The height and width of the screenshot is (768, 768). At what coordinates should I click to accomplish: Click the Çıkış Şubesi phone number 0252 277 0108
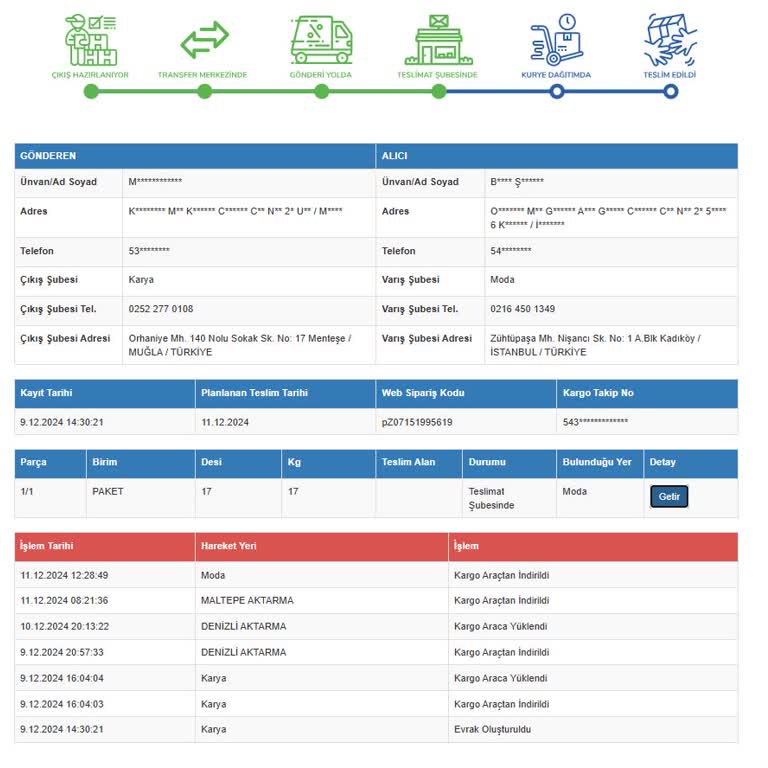[x=161, y=309]
